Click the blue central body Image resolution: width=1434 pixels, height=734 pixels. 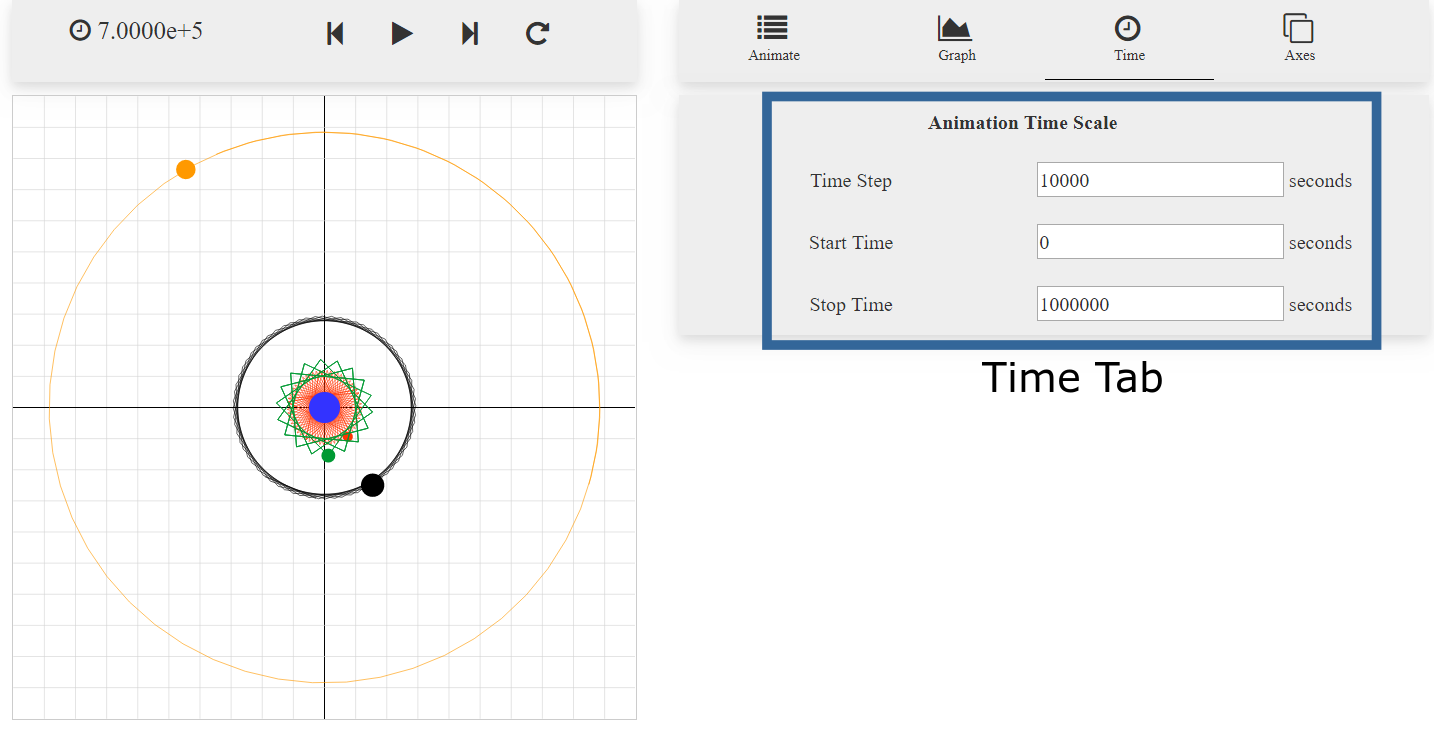pyautogui.click(x=324, y=407)
